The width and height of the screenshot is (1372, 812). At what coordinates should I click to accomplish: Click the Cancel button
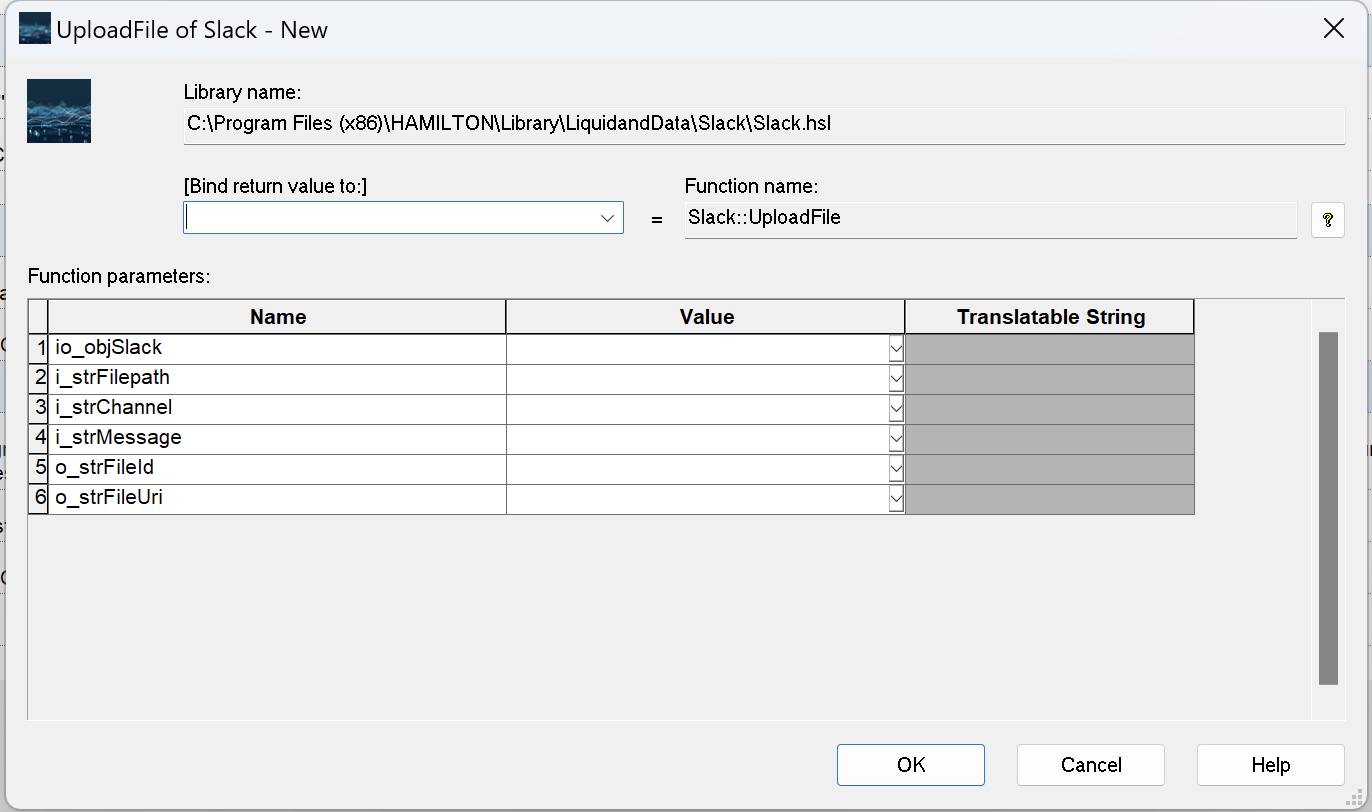[x=1091, y=765]
